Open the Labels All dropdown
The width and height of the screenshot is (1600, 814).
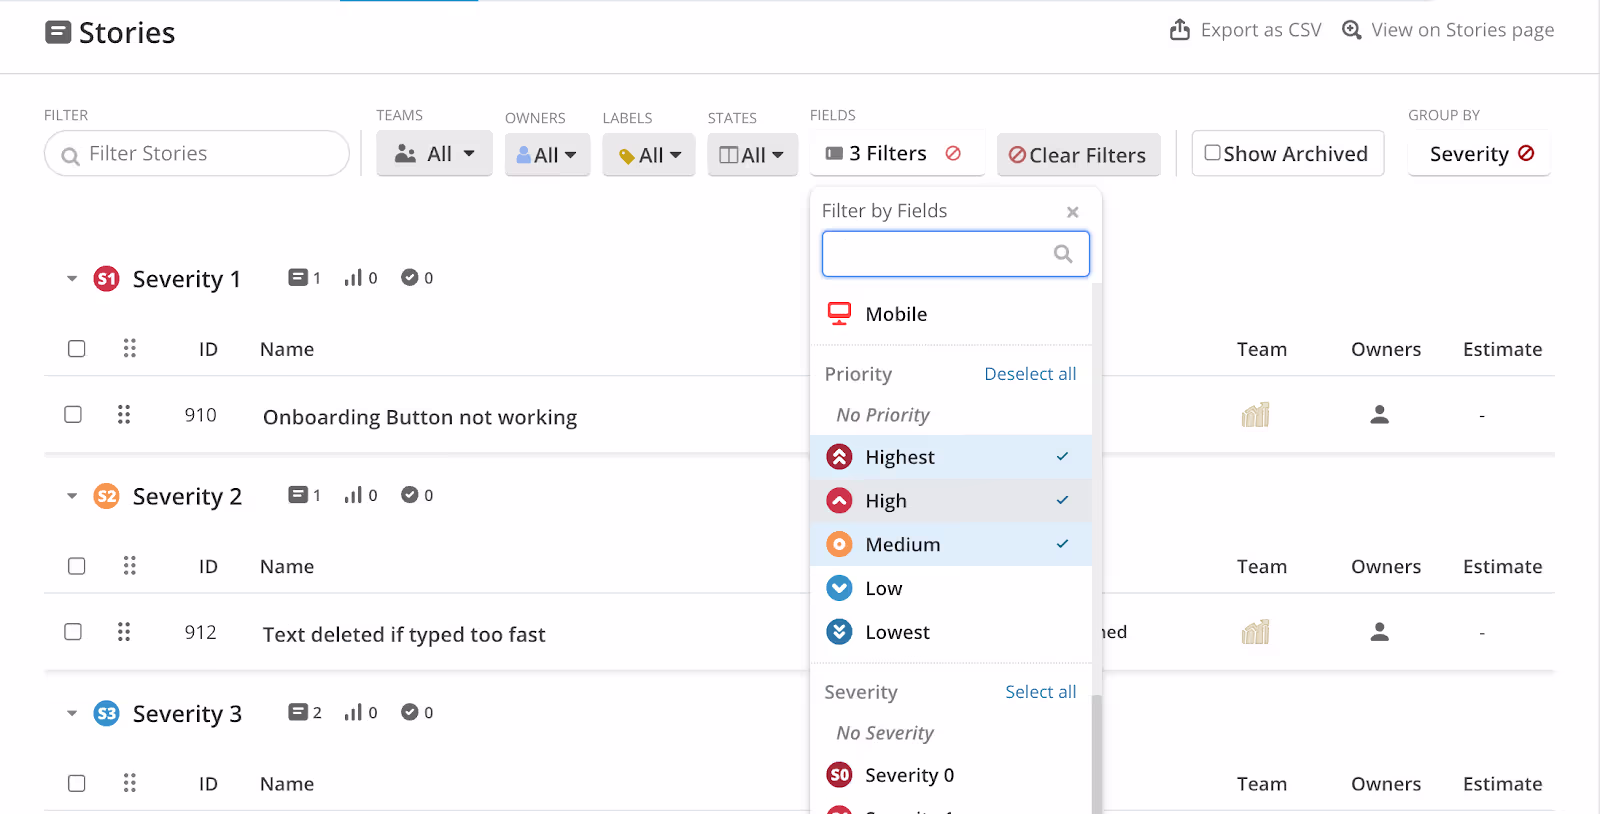(x=648, y=155)
